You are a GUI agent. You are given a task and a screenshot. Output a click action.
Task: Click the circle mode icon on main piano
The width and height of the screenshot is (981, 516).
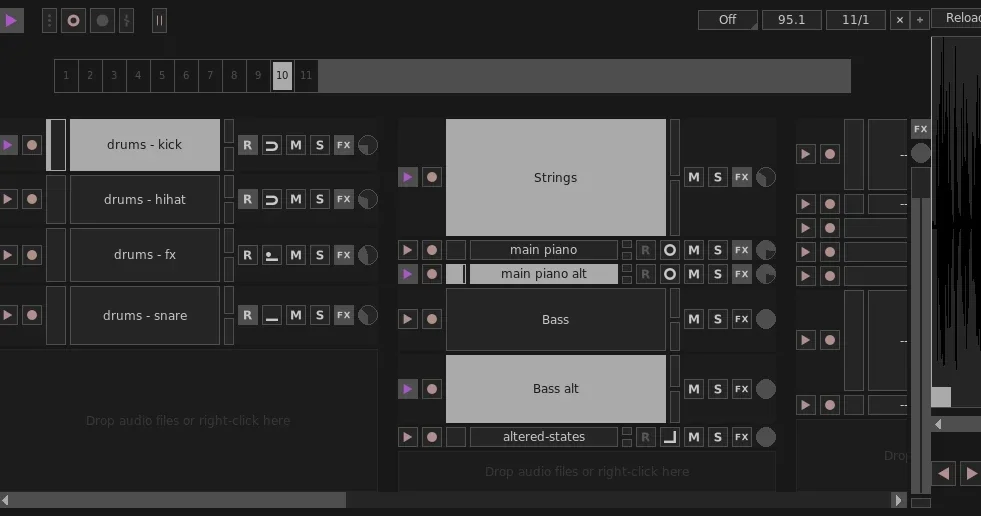(x=669, y=250)
